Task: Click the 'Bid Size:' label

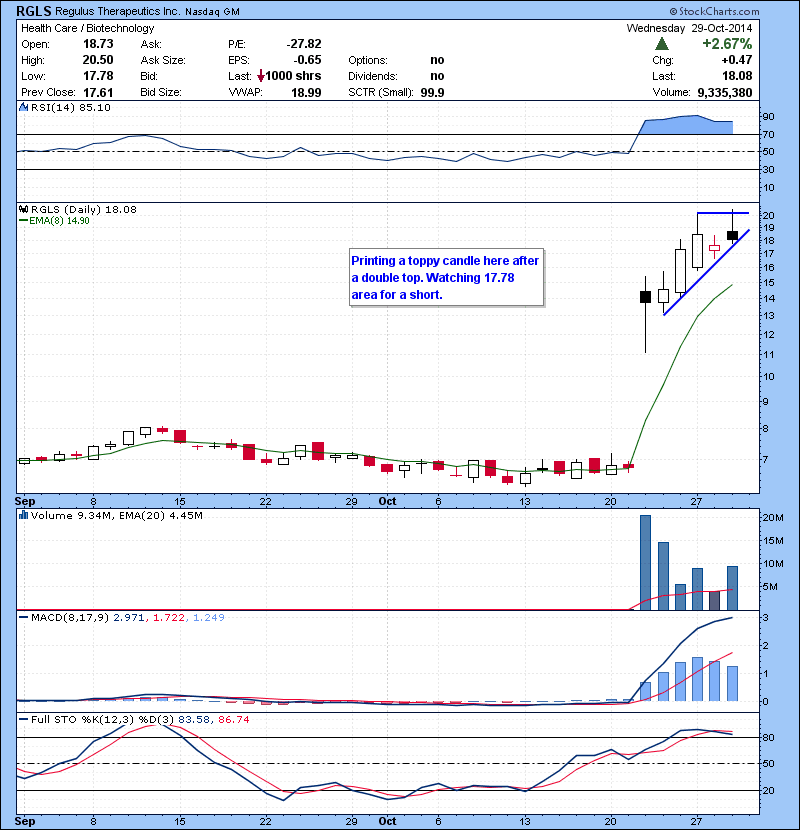Action: click(x=161, y=92)
